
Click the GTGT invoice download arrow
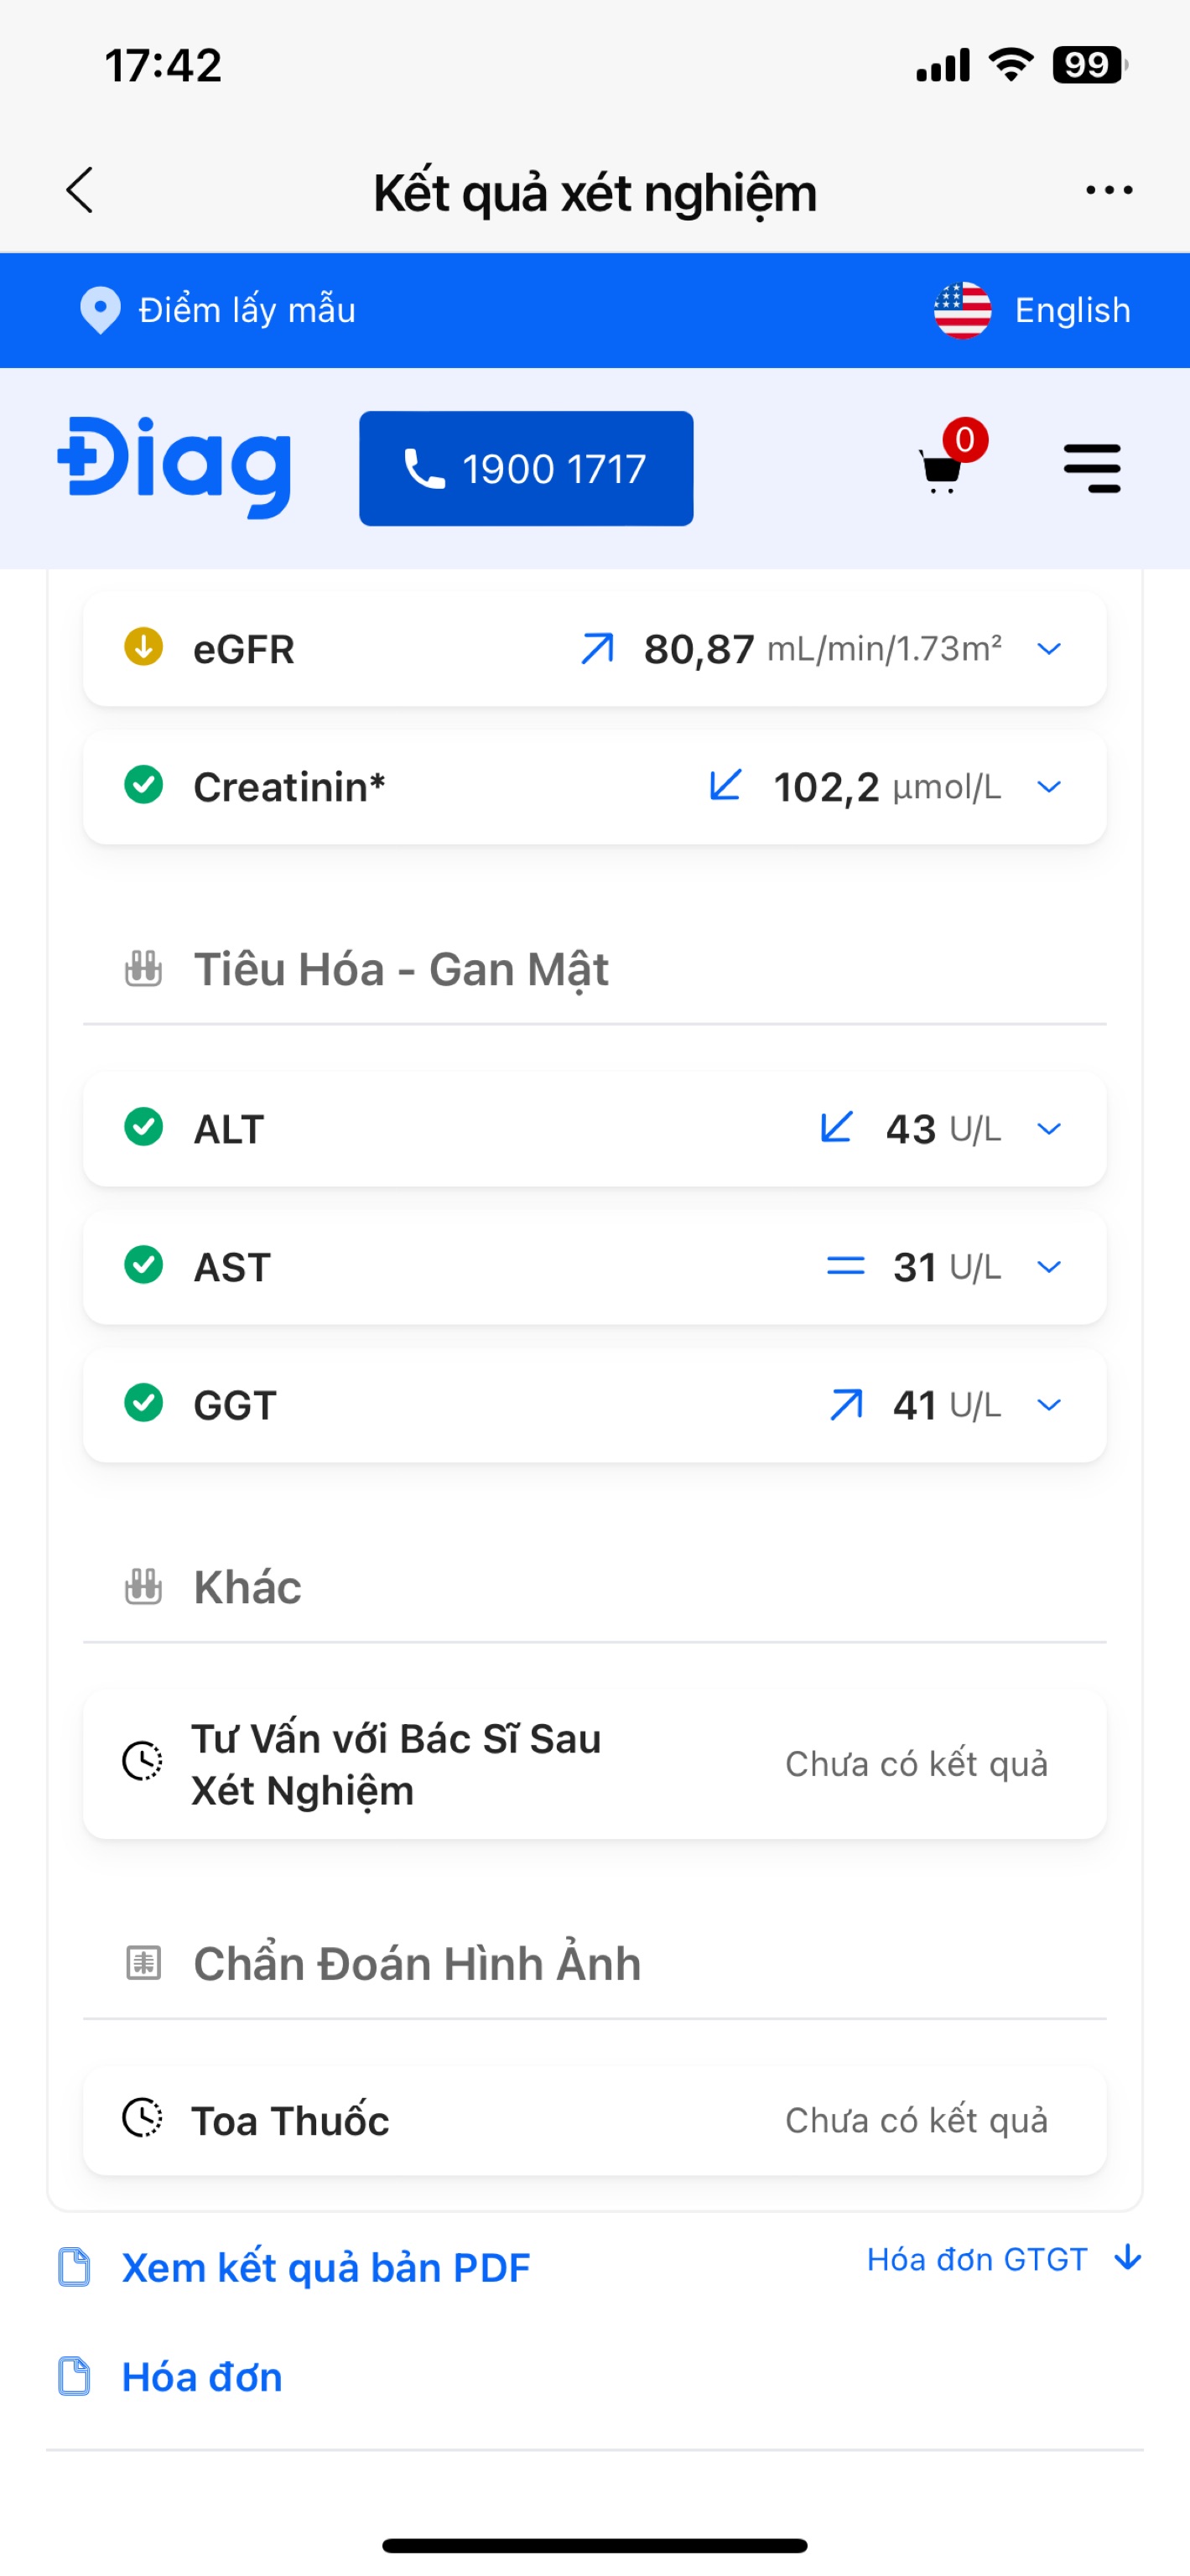click(1128, 2257)
